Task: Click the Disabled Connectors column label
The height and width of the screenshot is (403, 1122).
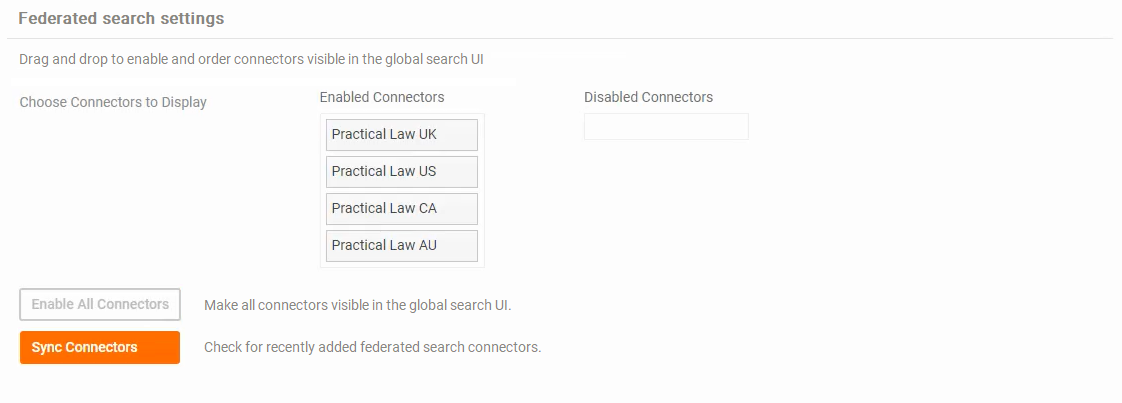Action: (648, 97)
